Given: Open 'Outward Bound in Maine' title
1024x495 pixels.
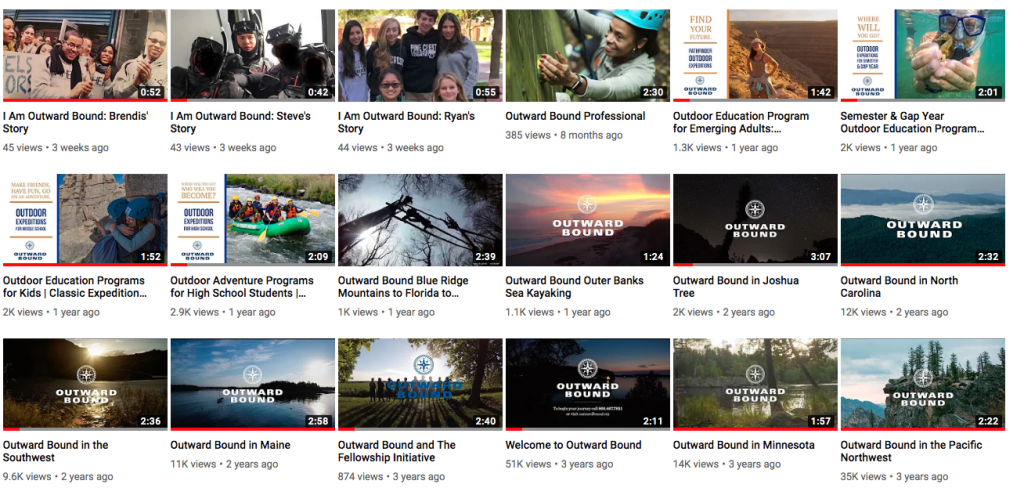Looking at the screenshot, I should click(231, 445).
